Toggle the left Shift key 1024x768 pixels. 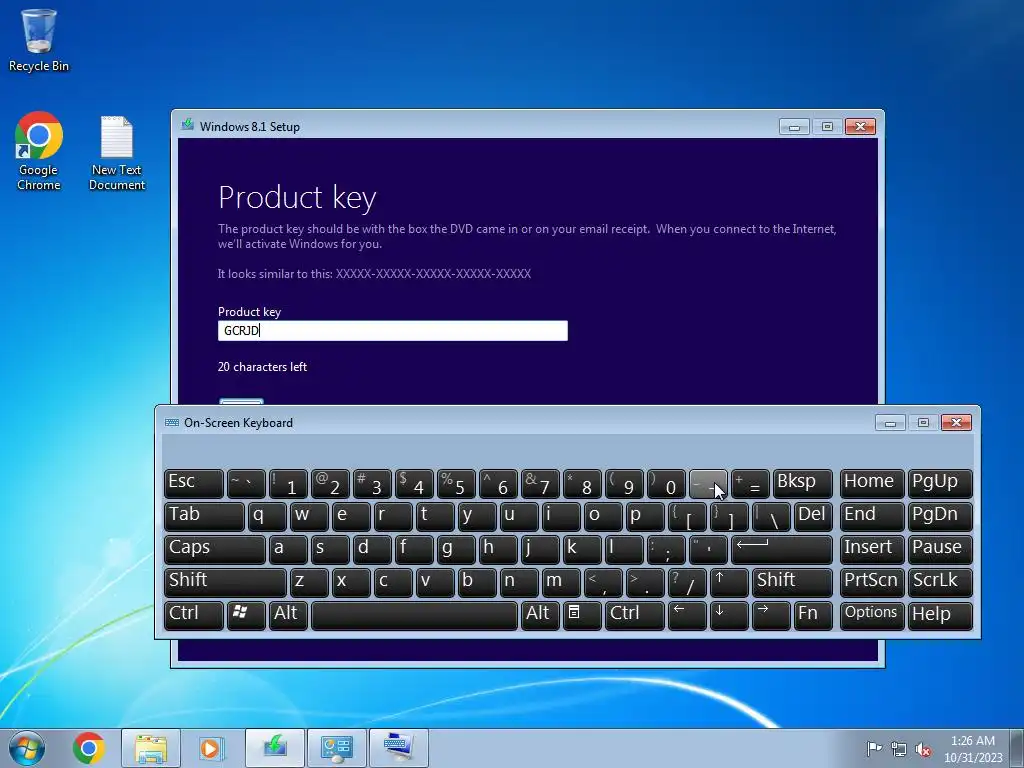click(225, 581)
